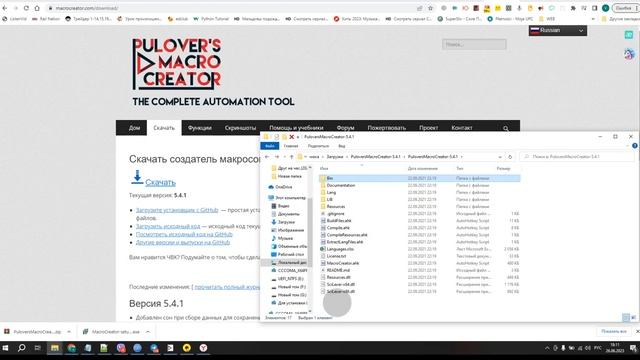Click the Explorer search box
Viewport: 640px width, 360px height.
(x=576, y=157)
